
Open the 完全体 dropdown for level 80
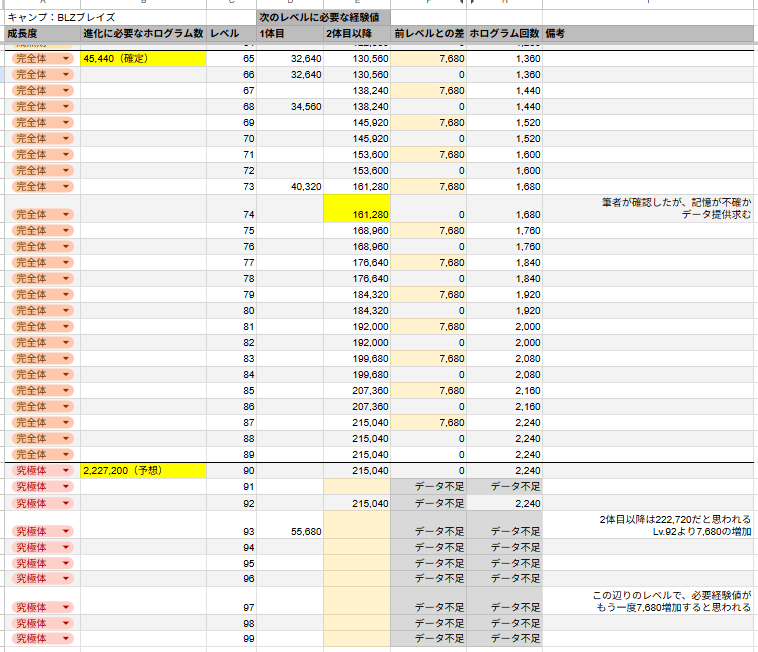(x=66, y=311)
